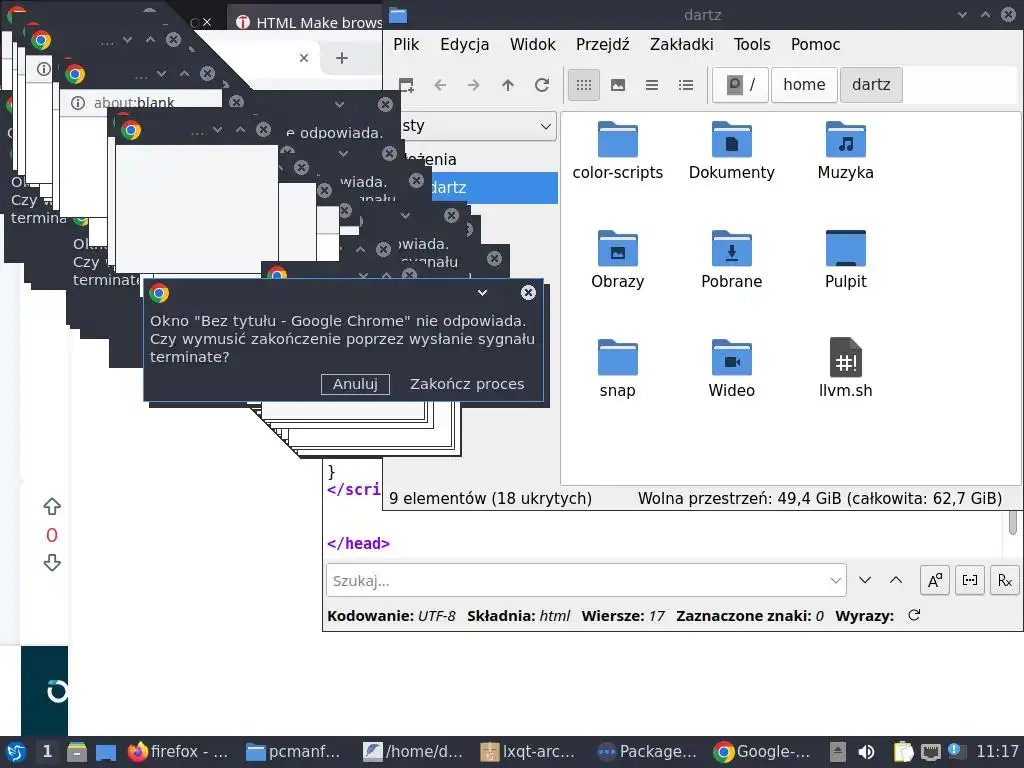Open the clipboard manager tray icon
This screenshot has width=1024, height=768.
tap(903, 752)
